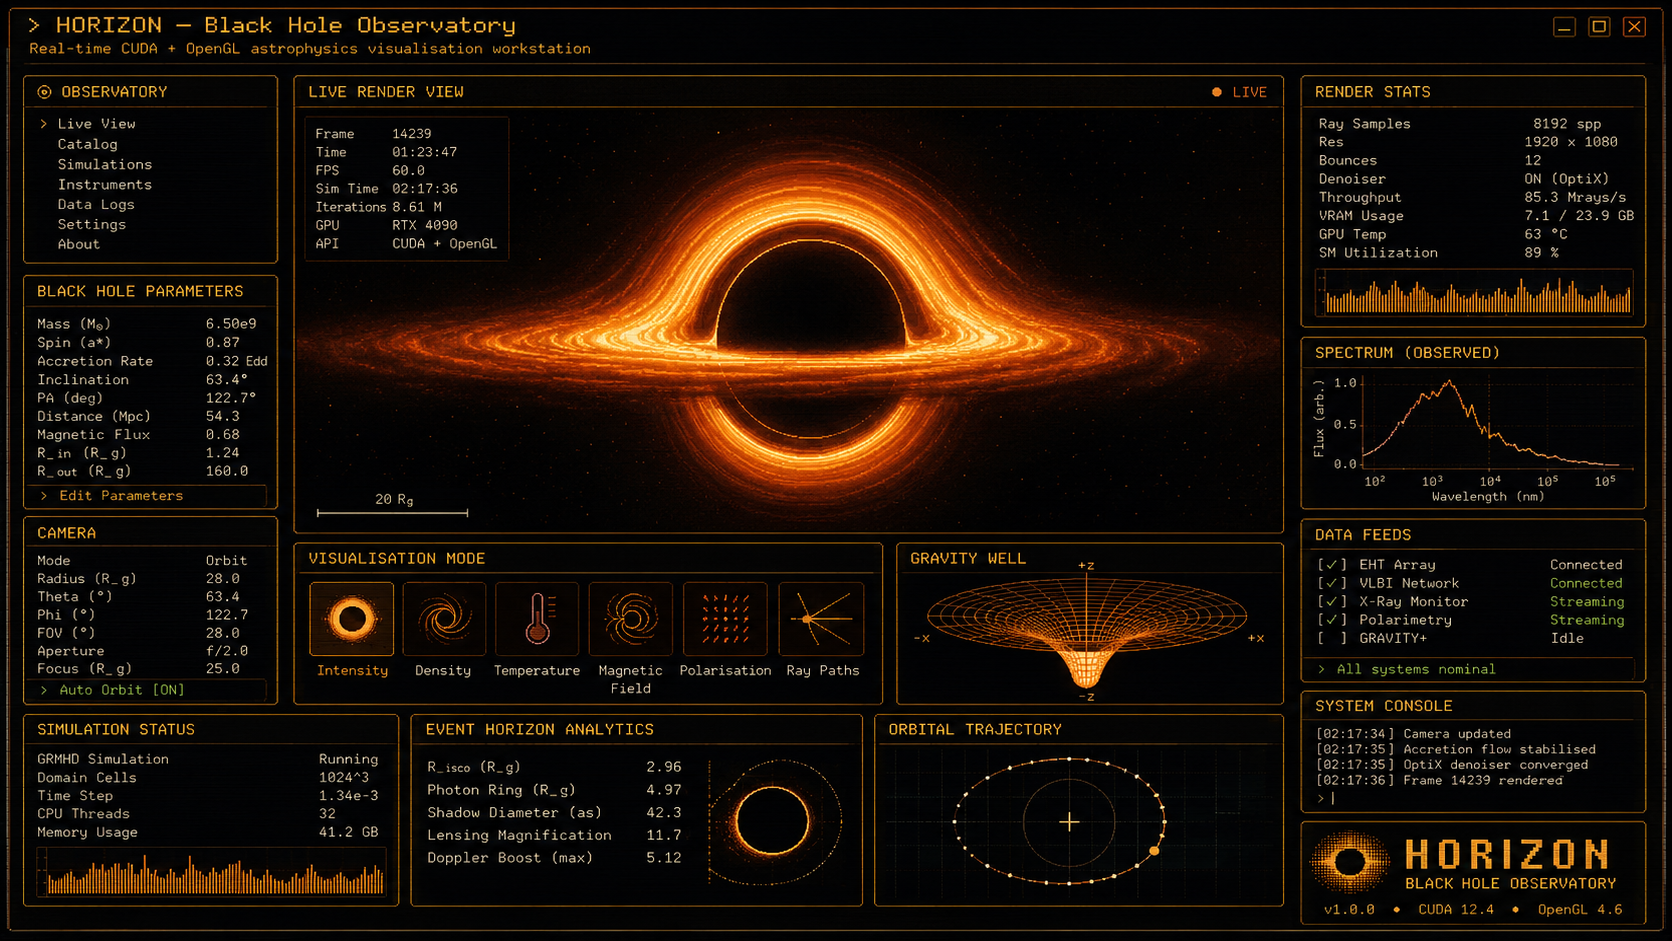
Task: Click the Doppler Boost value 5.12
Action: tap(664, 858)
